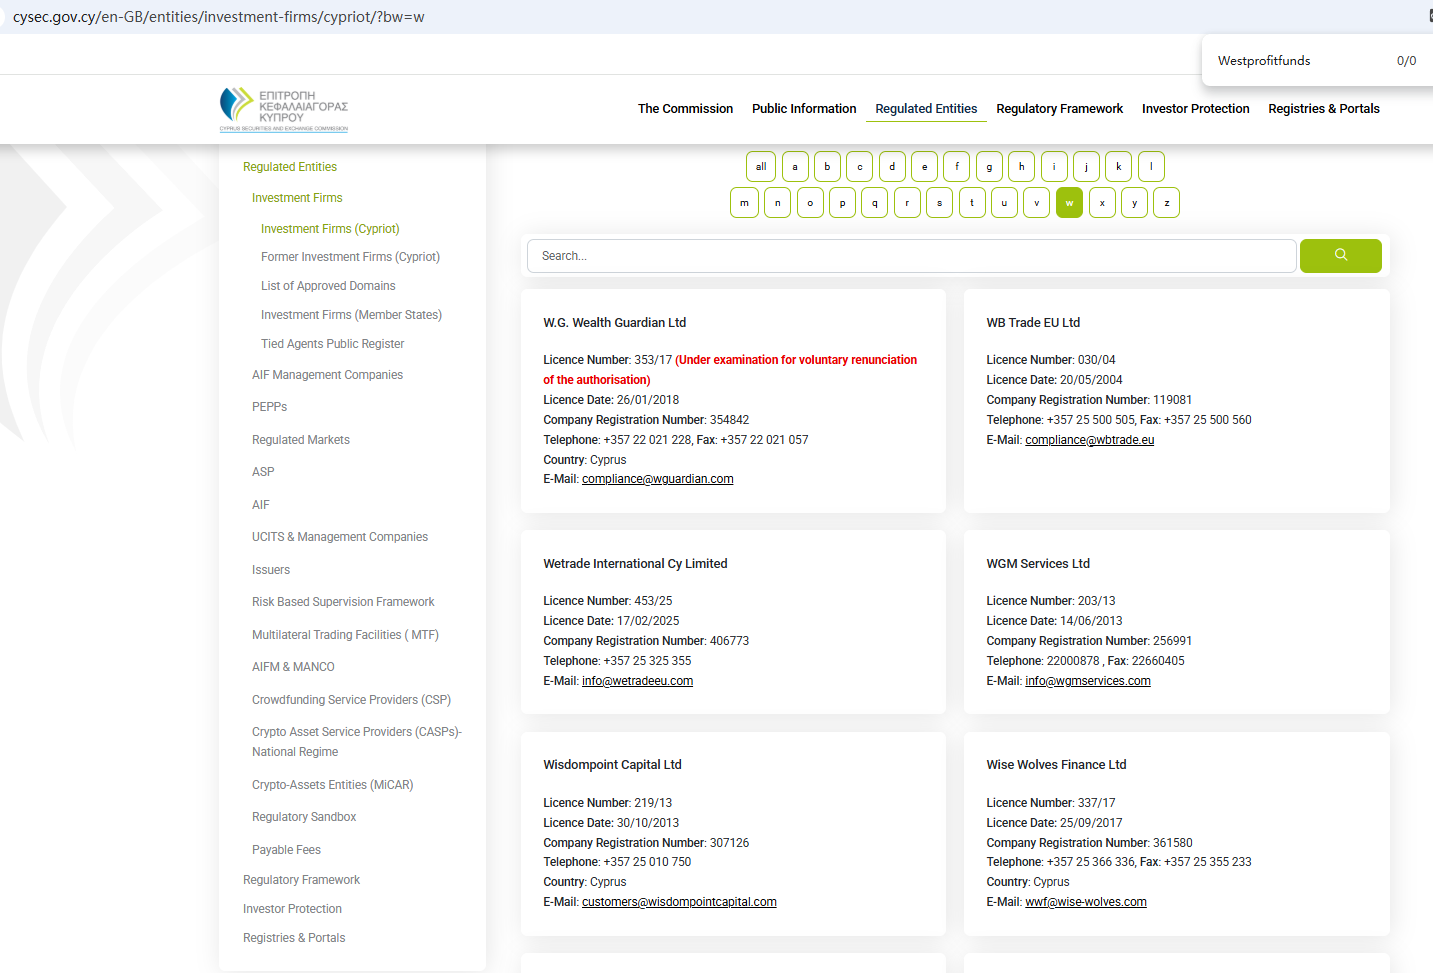Screen dimensions: 1433x973
Task: Click compliance@wguardian.com email link
Action: (657, 480)
